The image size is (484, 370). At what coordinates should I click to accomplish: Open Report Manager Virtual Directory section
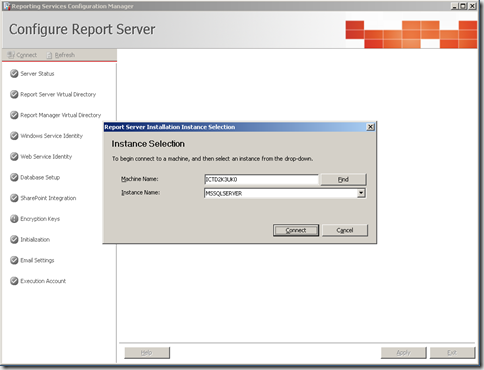pos(60,115)
